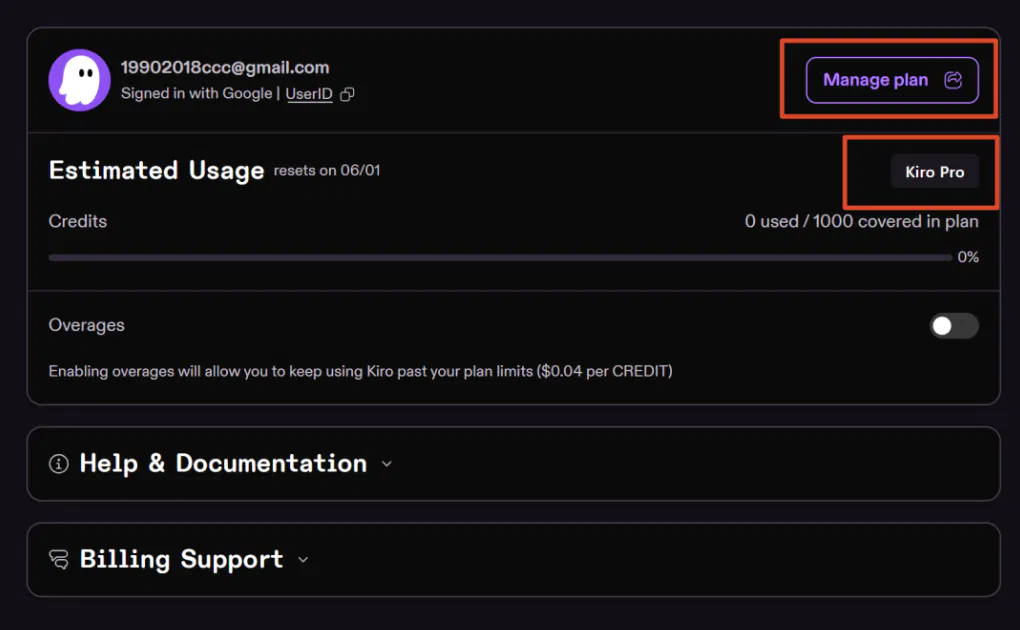This screenshot has height=630, width=1020.
Task: Enable the Overages toggle switch
Action: 954,325
